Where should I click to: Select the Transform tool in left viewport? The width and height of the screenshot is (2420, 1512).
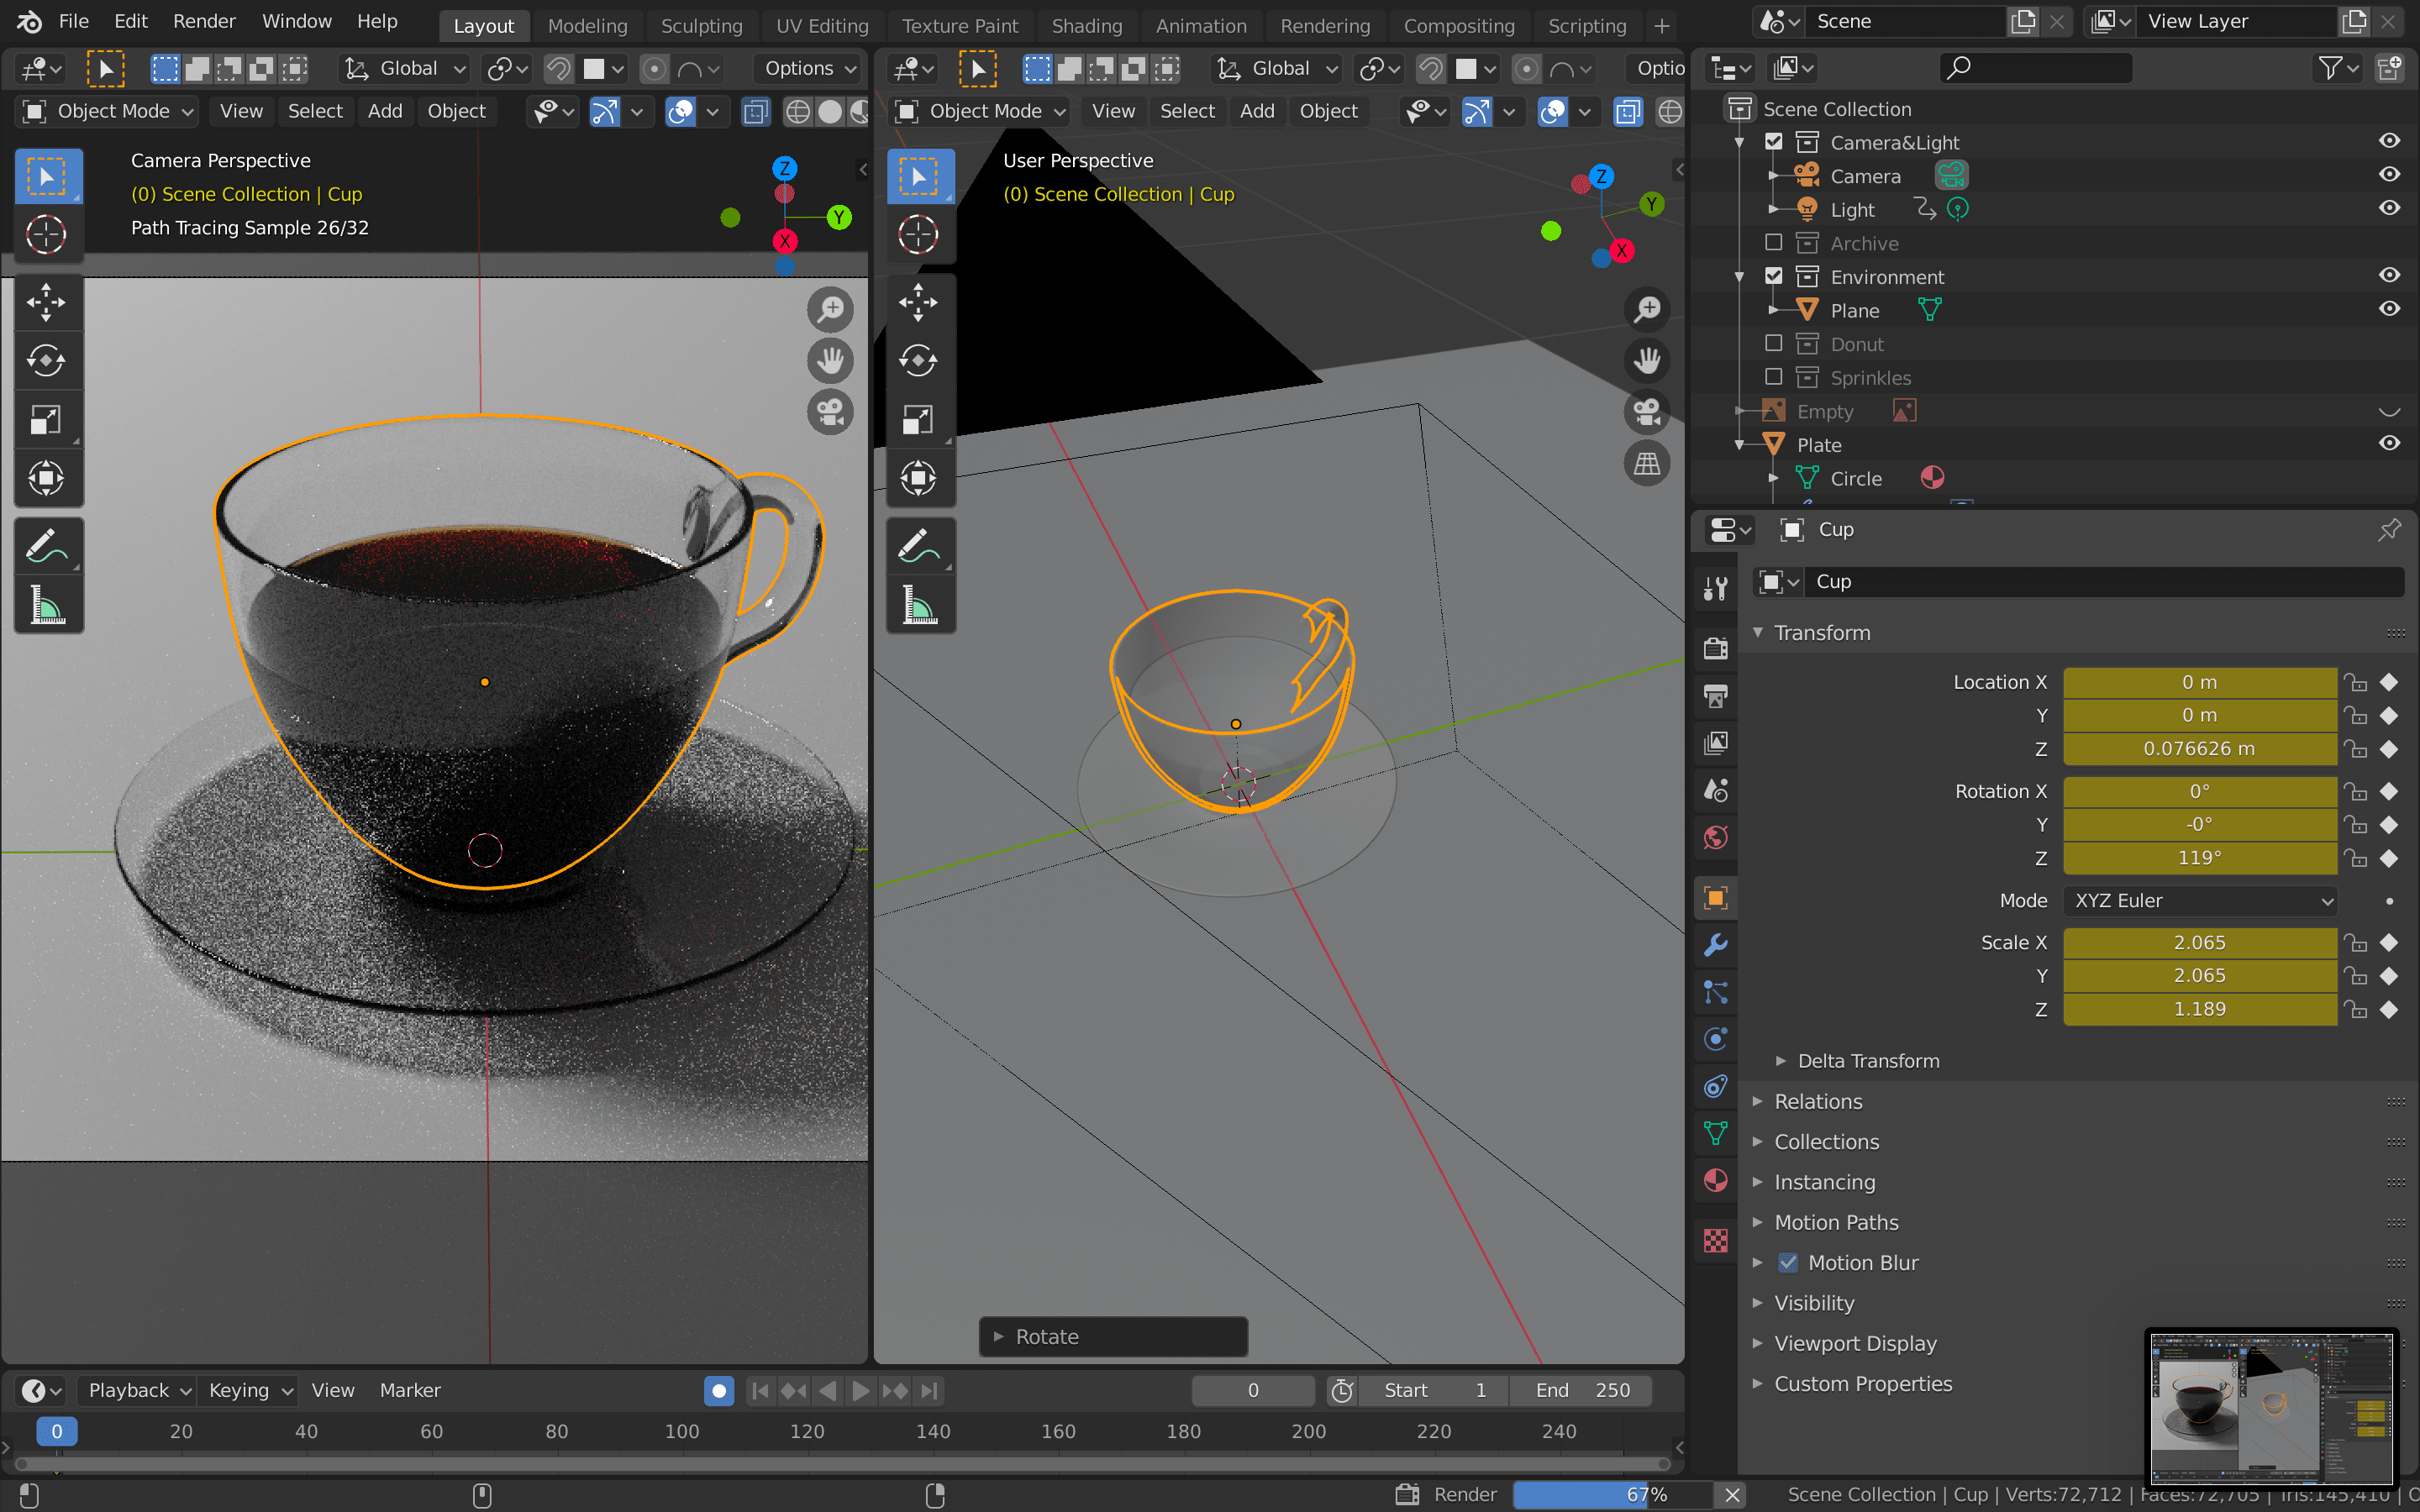(47, 478)
